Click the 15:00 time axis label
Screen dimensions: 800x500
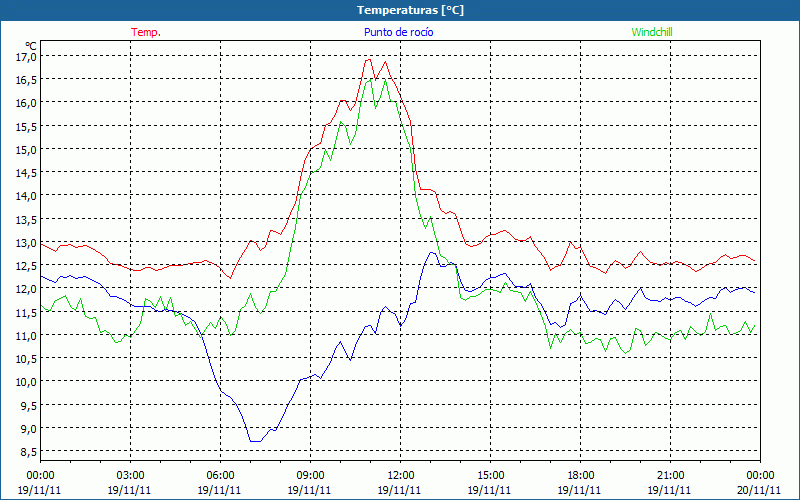(491, 475)
